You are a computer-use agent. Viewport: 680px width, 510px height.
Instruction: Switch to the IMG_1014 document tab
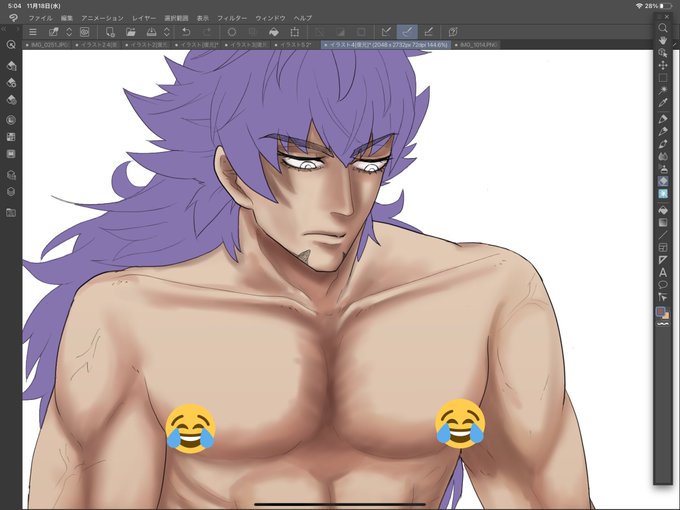pyautogui.click(x=476, y=45)
